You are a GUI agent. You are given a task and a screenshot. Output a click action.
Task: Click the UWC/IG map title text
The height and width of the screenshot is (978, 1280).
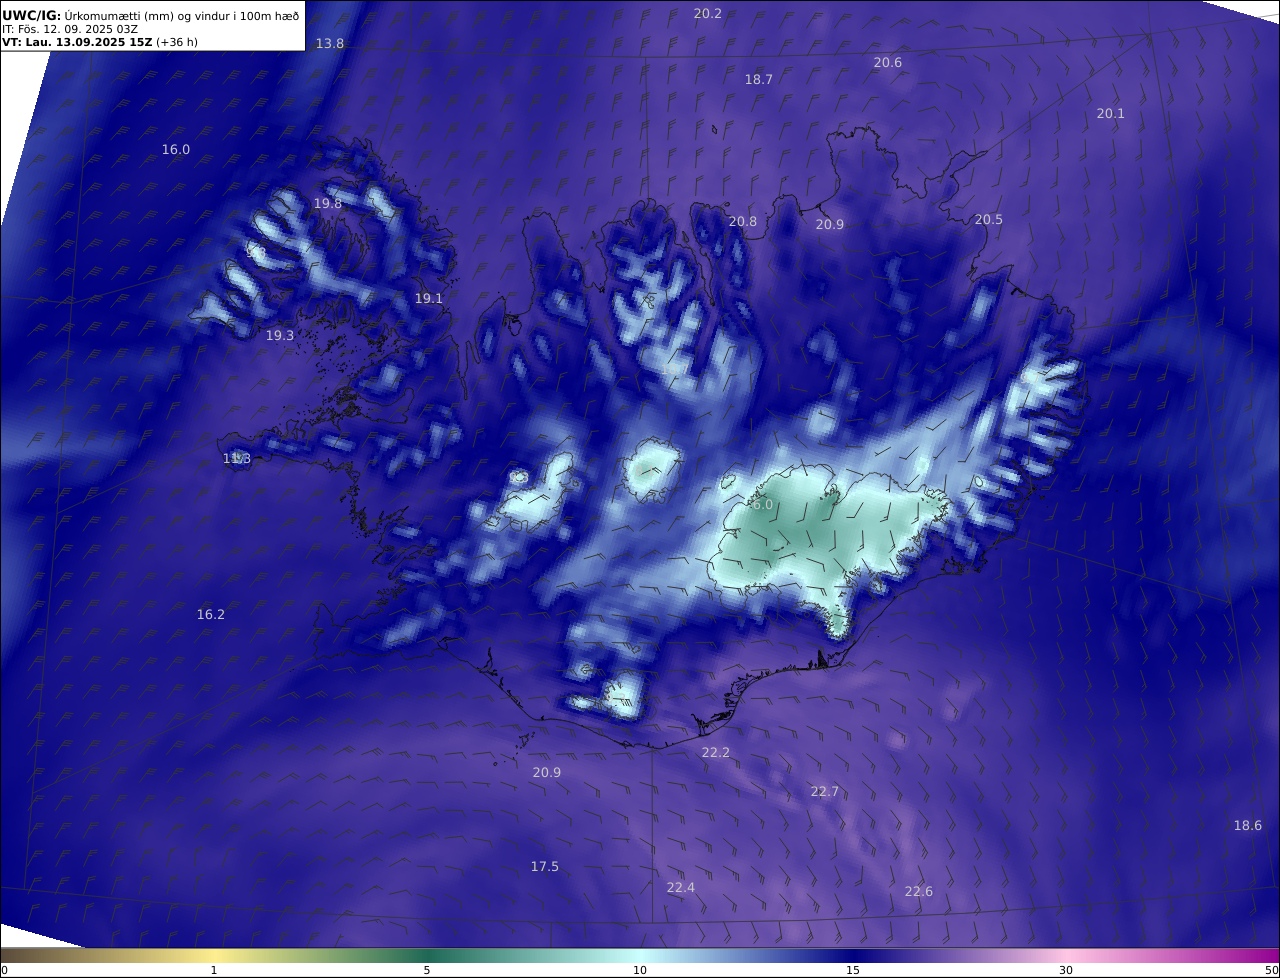tap(151, 15)
